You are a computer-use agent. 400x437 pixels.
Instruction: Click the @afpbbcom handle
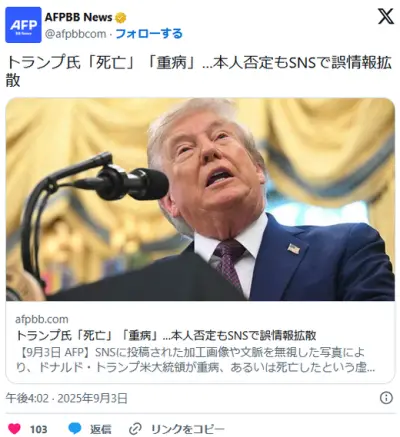(75, 34)
